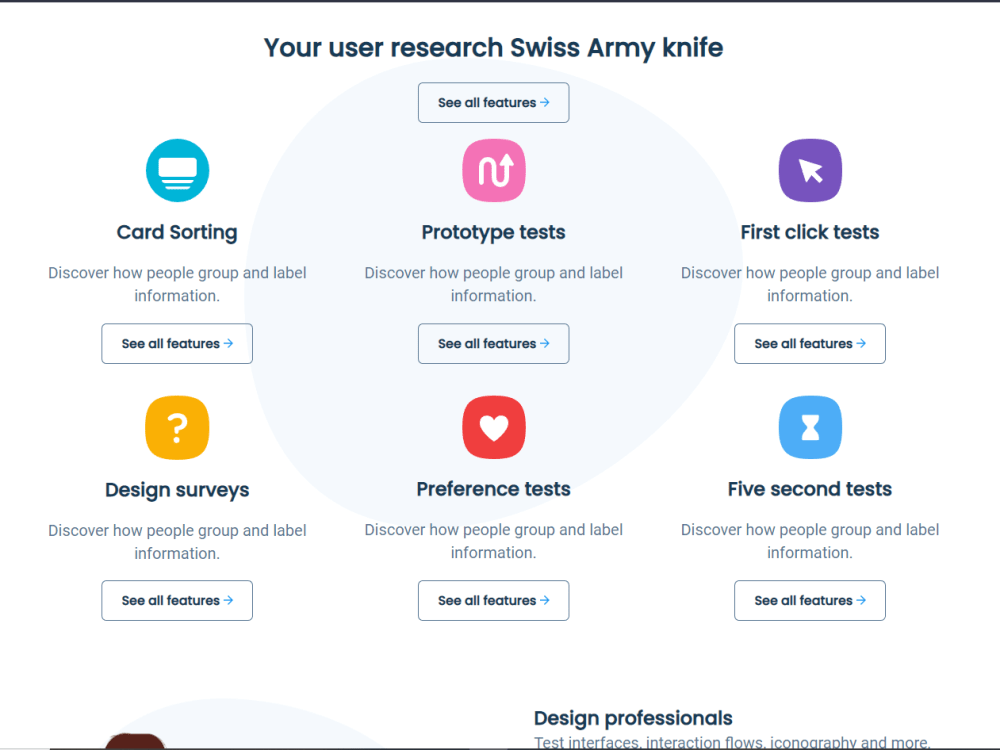The height and width of the screenshot is (750, 1000).
Task: Click the blue Five second tests hourglass icon
Action: [810, 427]
